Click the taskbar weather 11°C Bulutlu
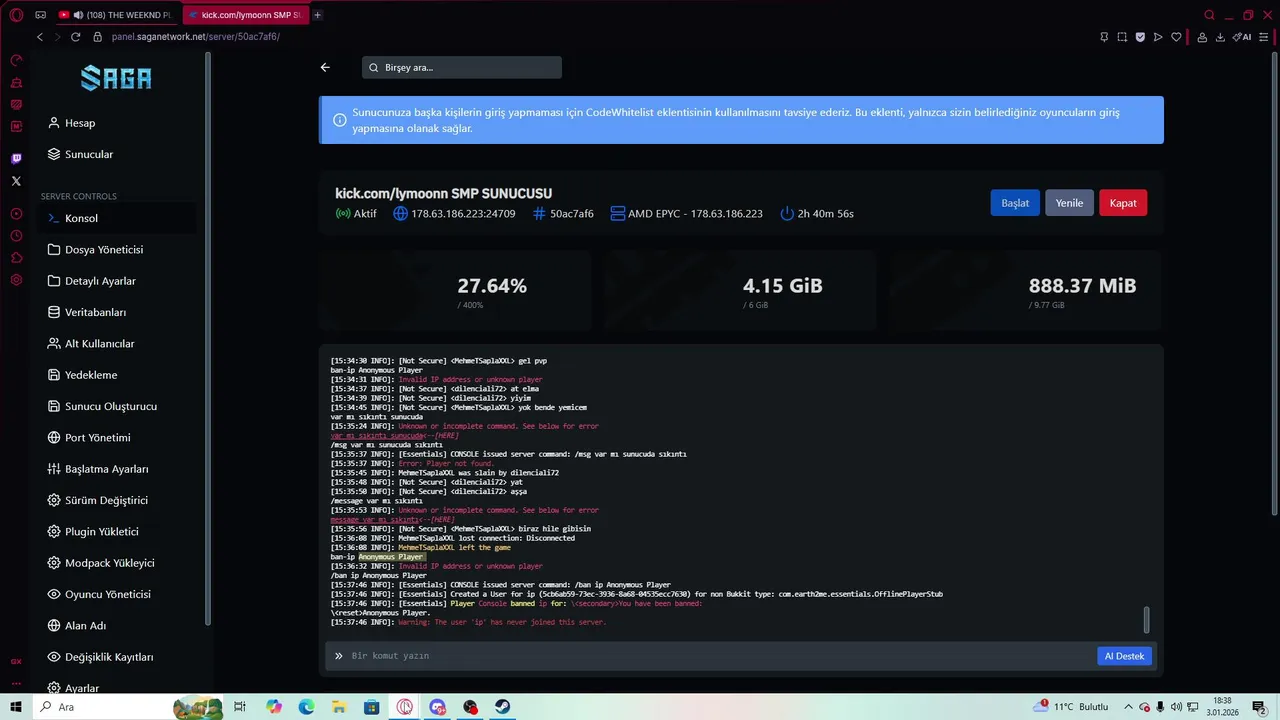The image size is (1280, 720). 1072,707
